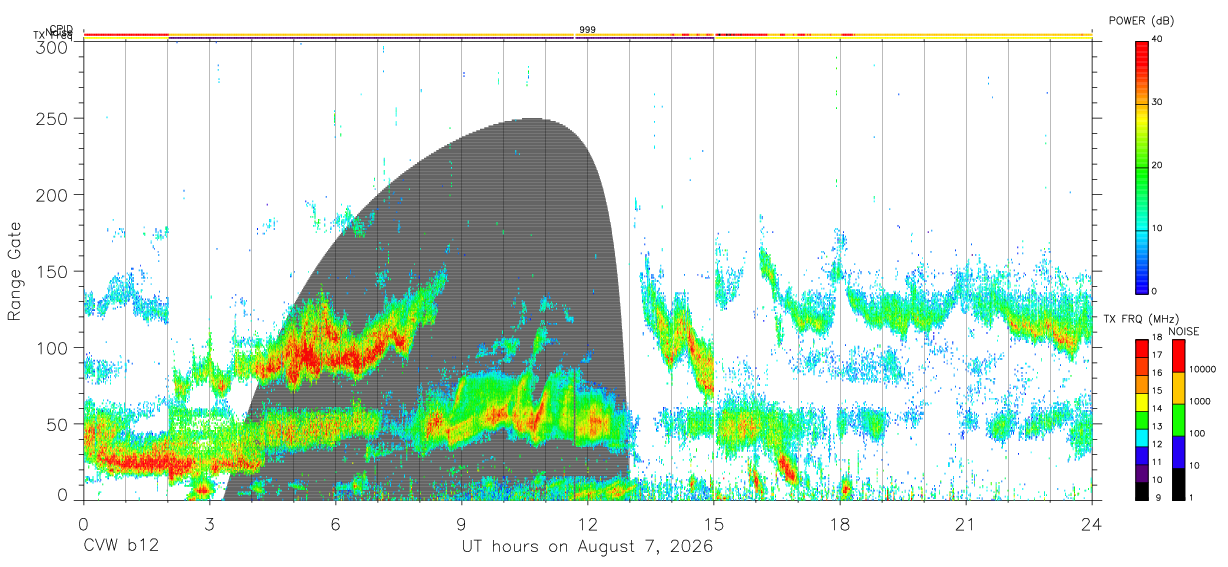The image size is (1228, 567).
Task: Click the blue segment of the NOISE color bar
Action: click(1179, 452)
